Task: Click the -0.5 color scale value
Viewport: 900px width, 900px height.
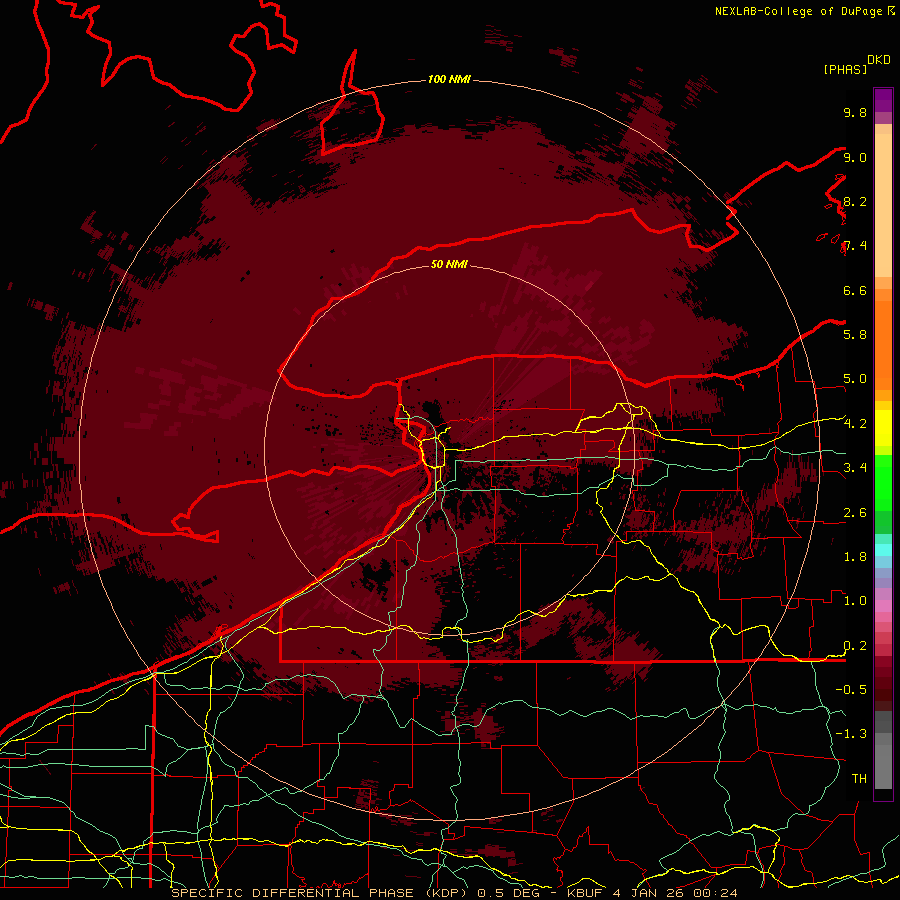Action: tap(851, 689)
